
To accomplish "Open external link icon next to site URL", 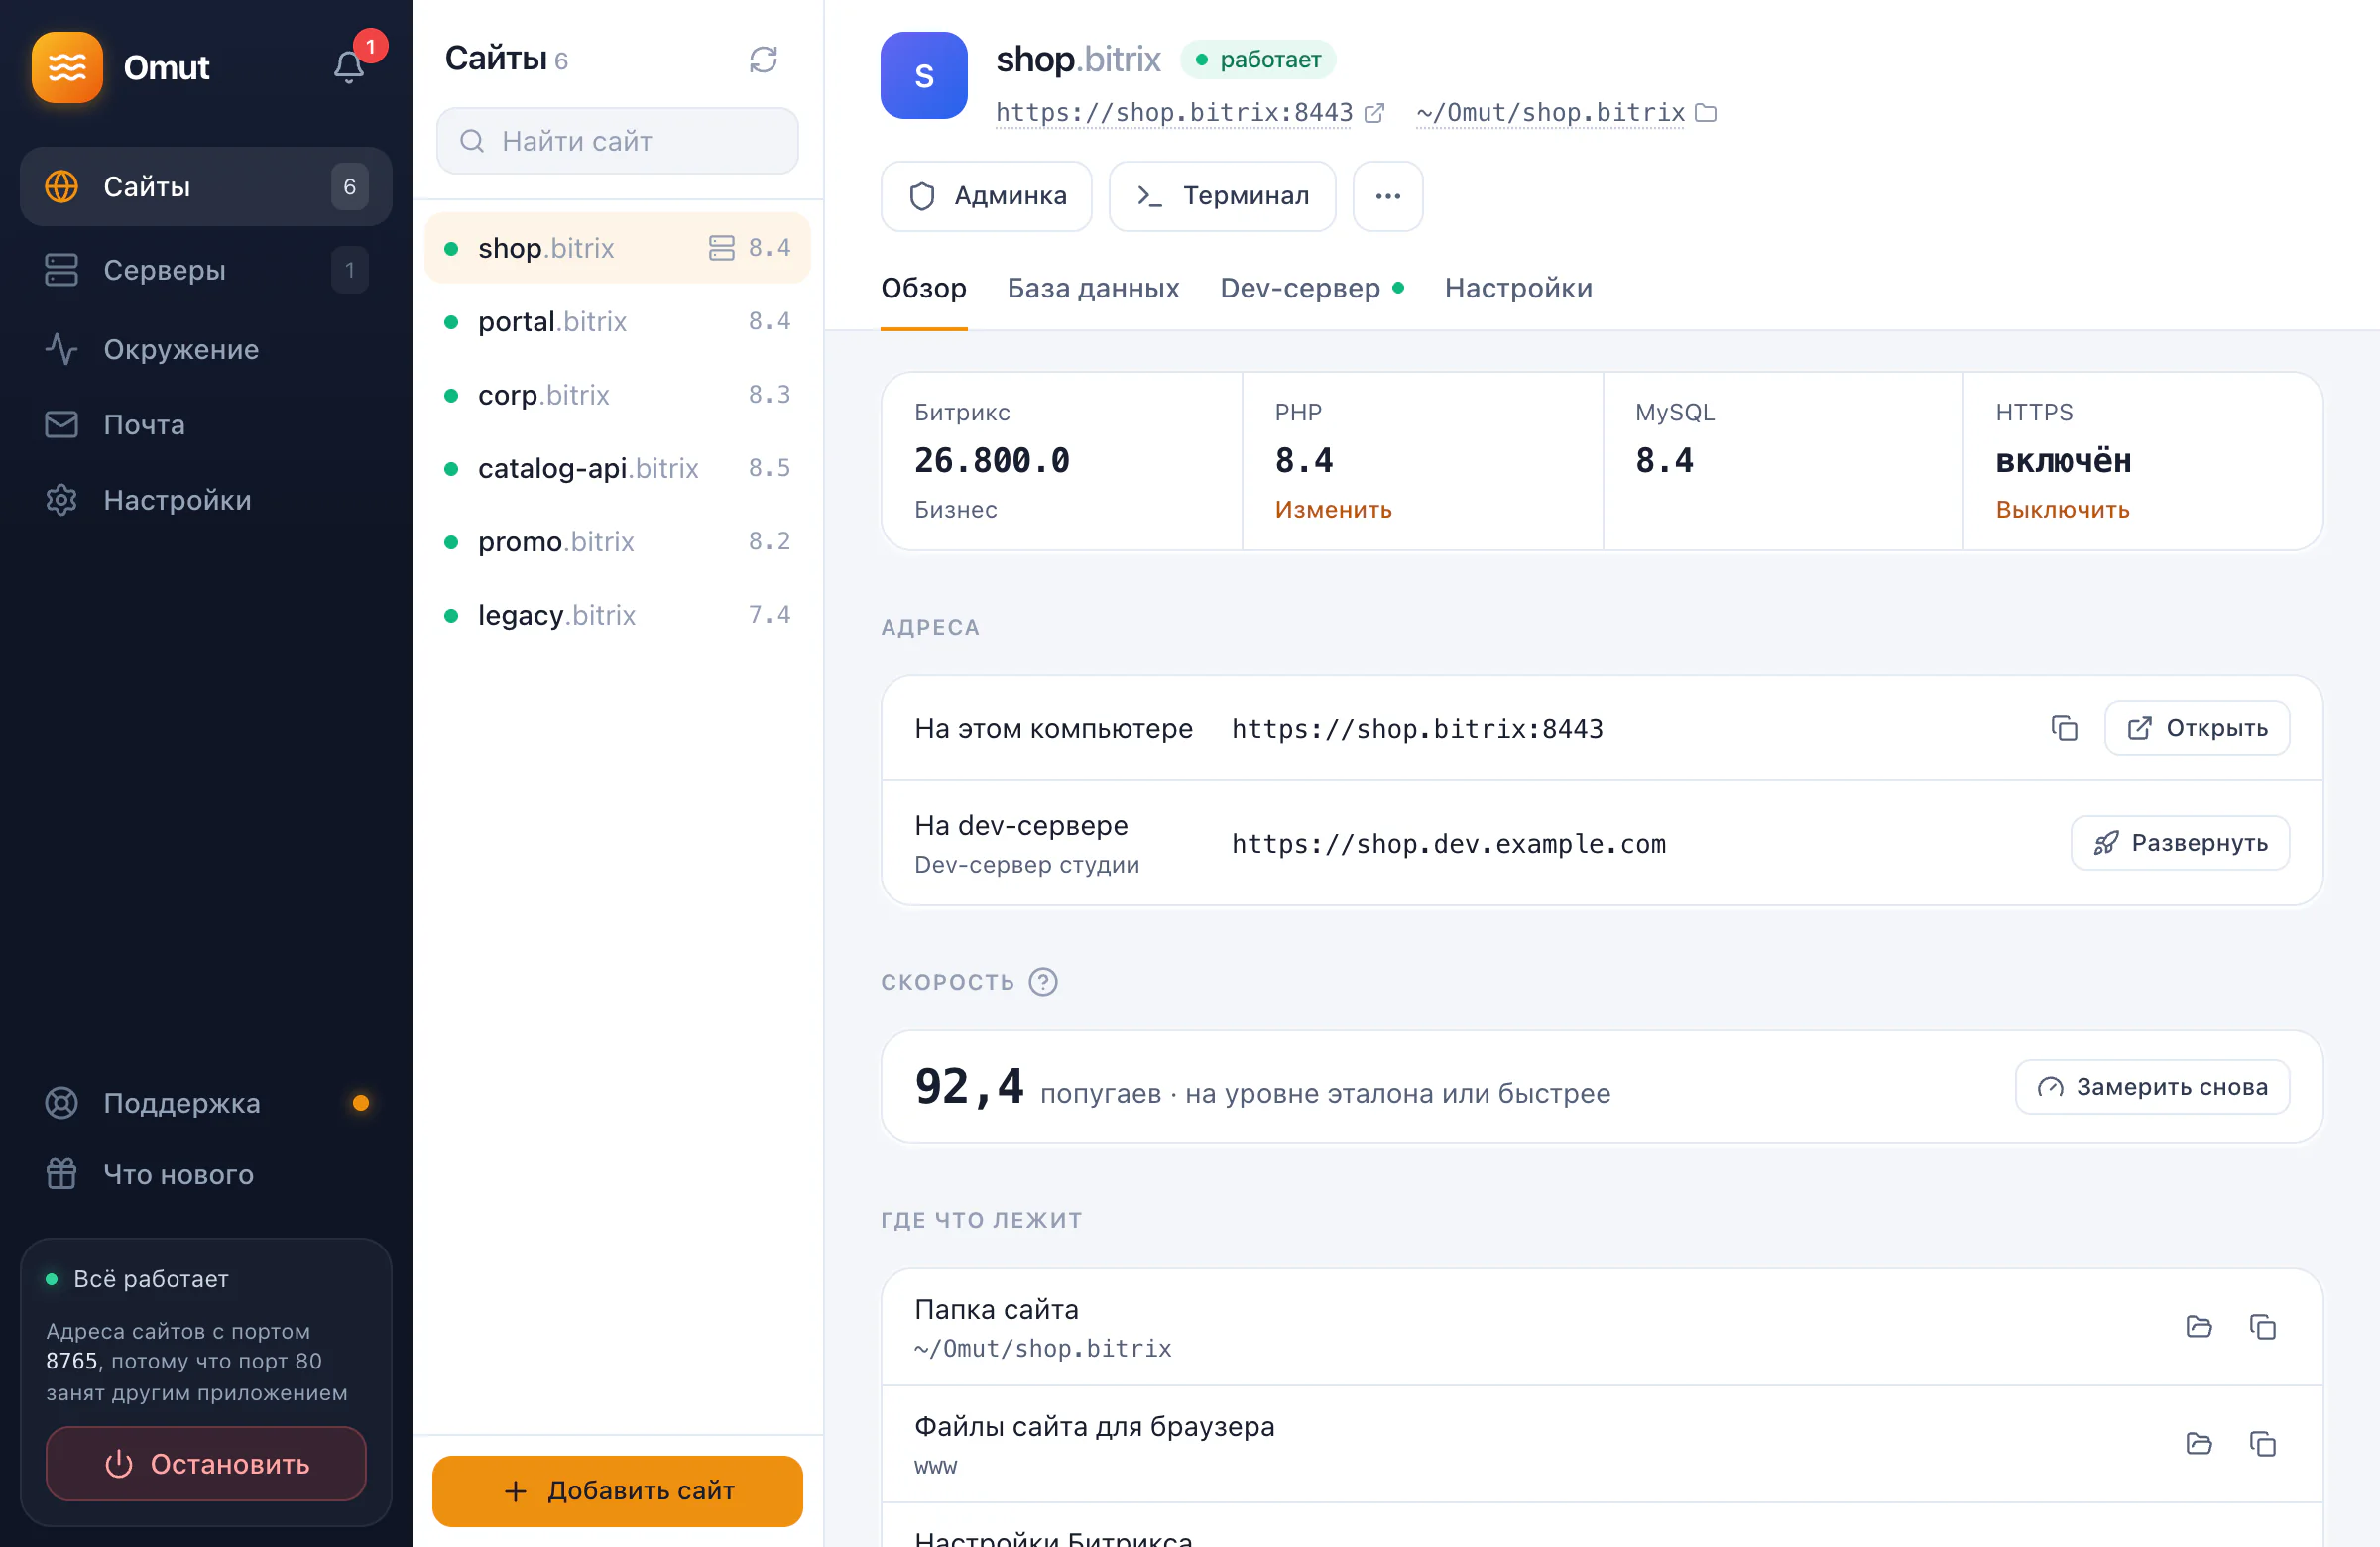I will point(1375,113).
